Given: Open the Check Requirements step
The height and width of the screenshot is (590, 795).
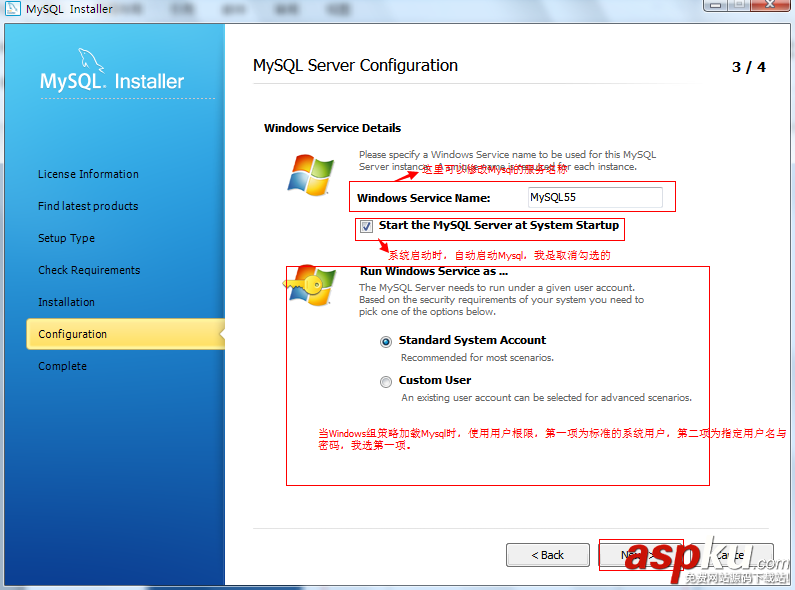Looking at the screenshot, I should point(89,270).
